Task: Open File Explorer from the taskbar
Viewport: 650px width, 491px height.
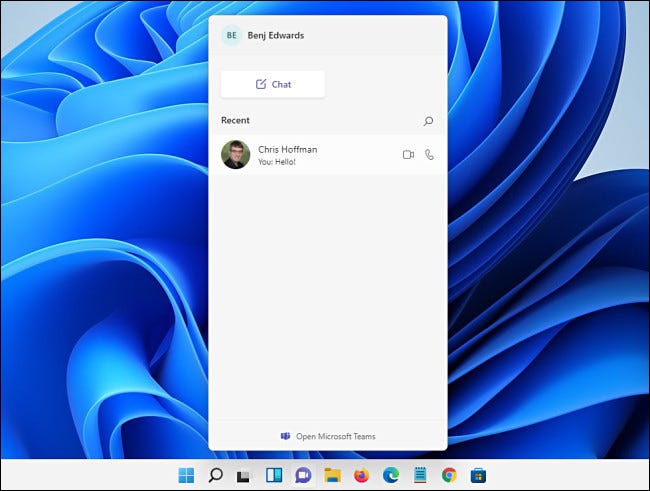Action: click(332, 475)
